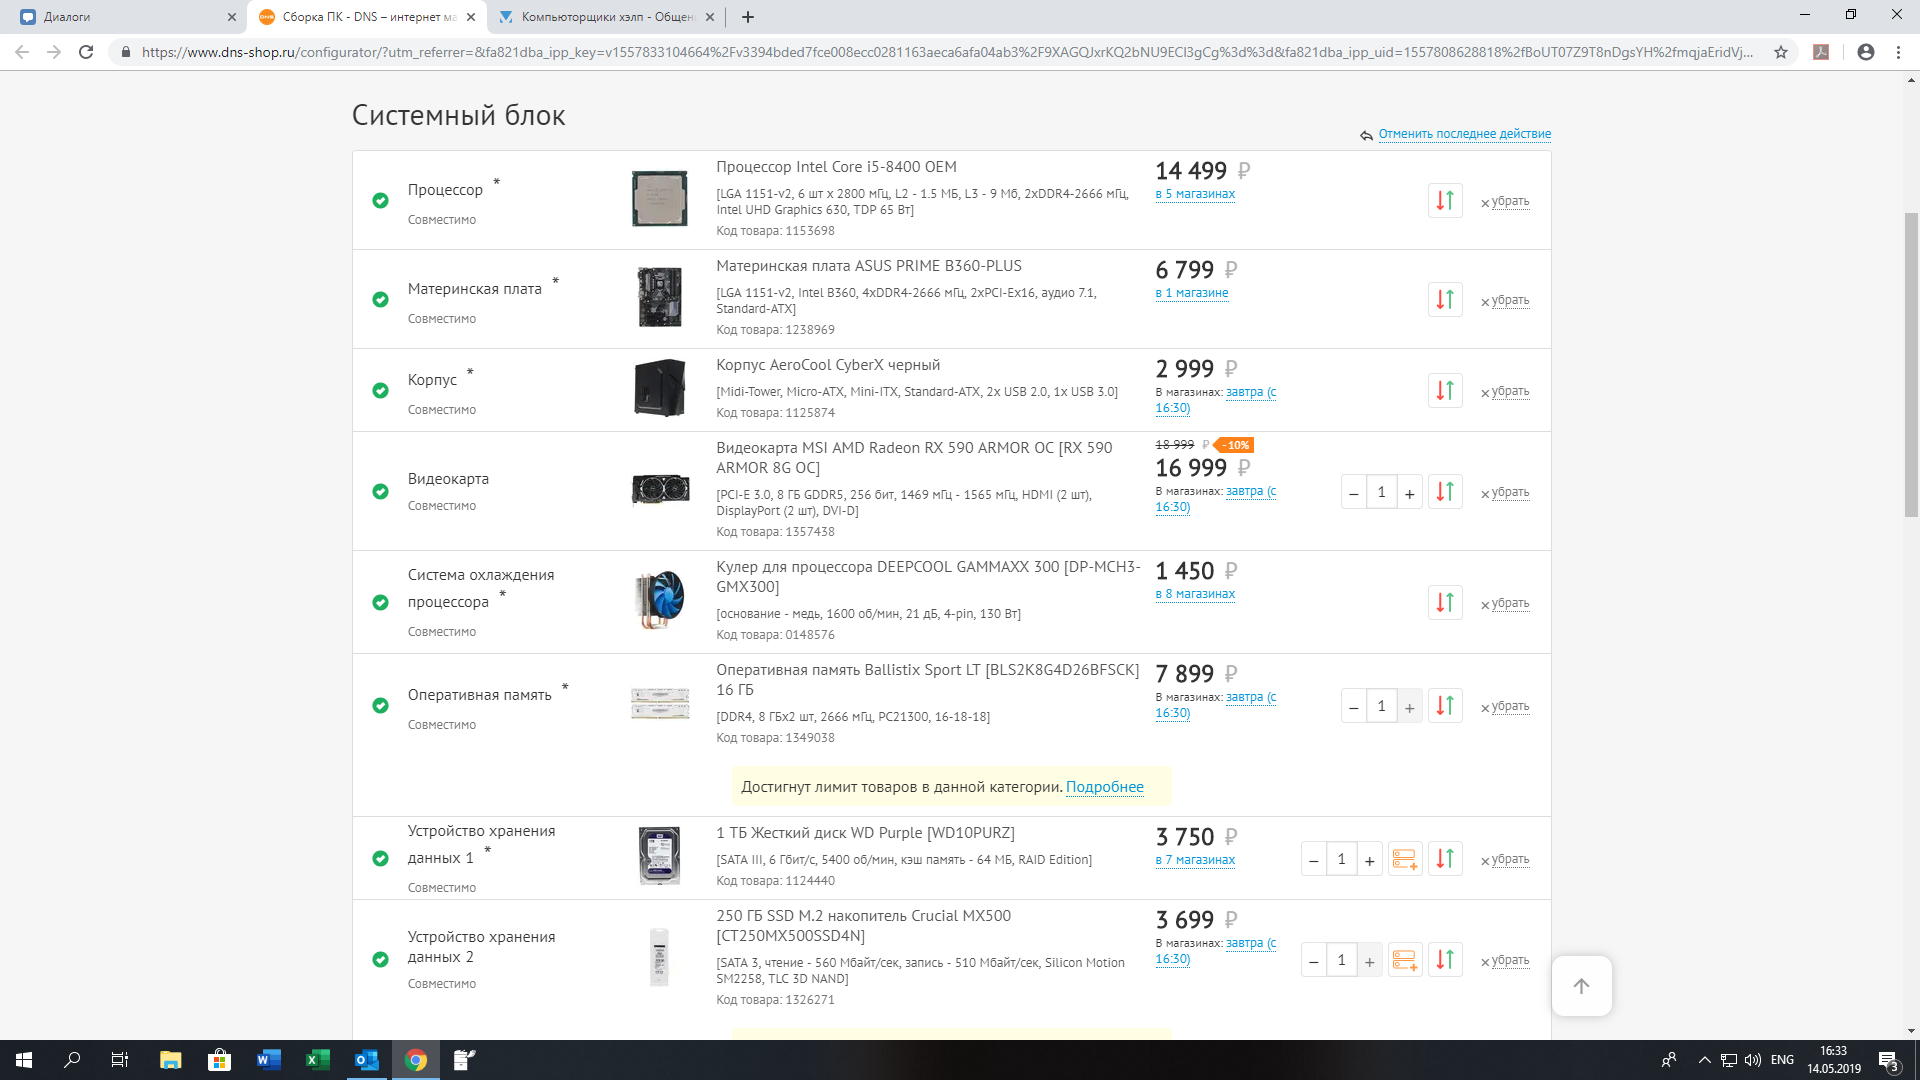The width and height of the screenshot is (1920, 1080).
Task: Click swap arrows icon for Оперативная память row
Action: tap(1445, 705)
